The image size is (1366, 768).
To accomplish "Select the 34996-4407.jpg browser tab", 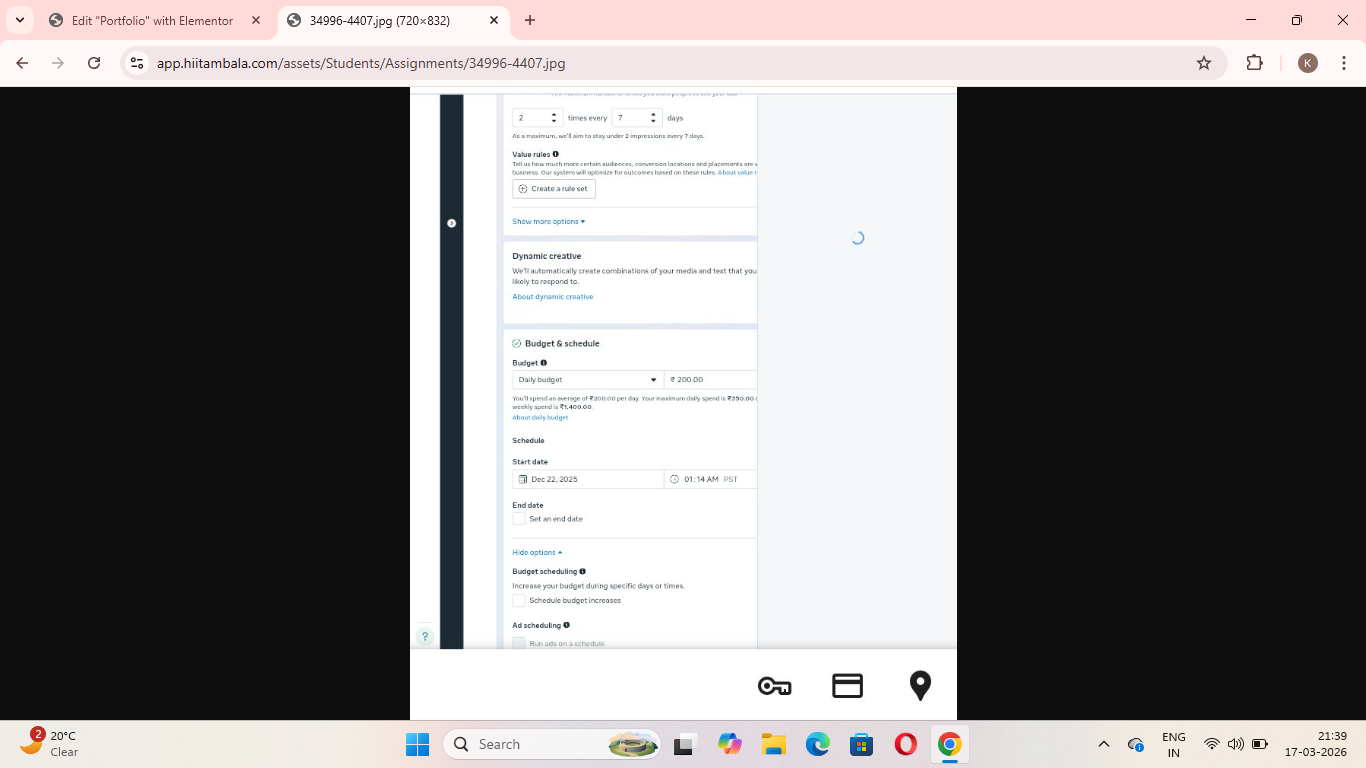I will 380,21.
